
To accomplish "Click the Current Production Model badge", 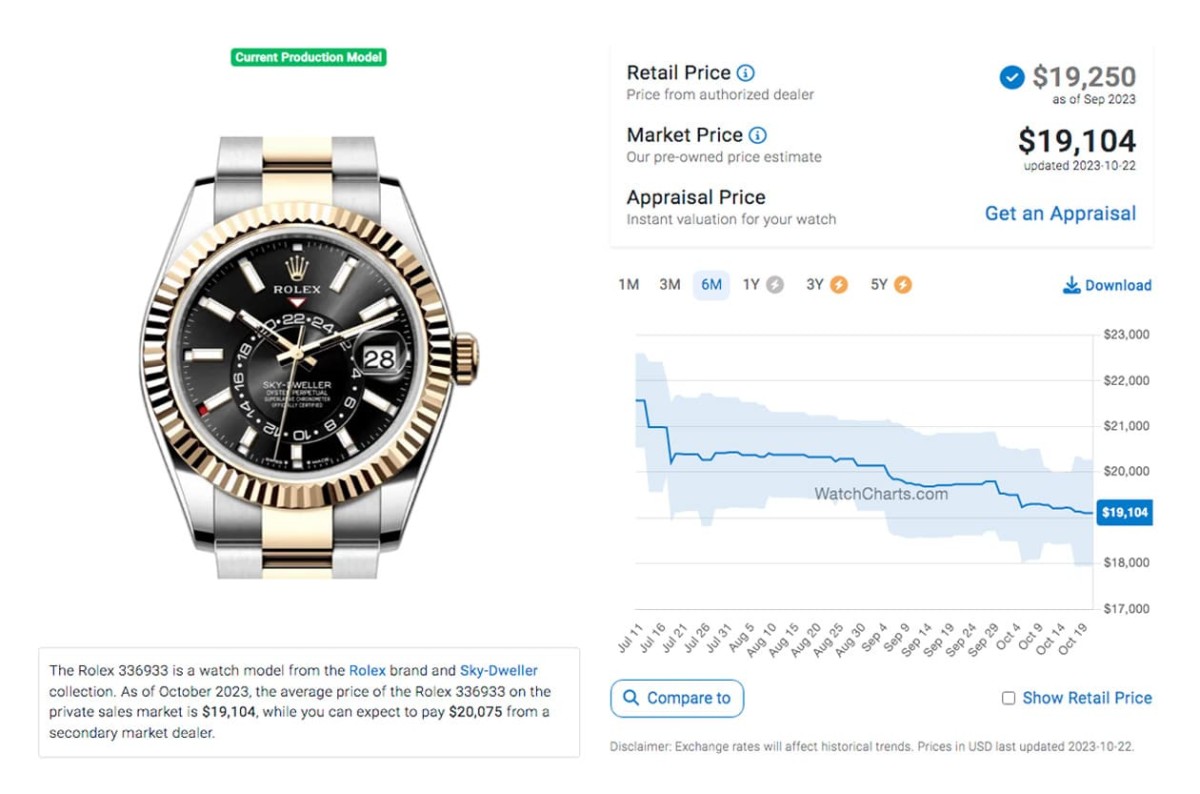I will [x=309, y=57].
